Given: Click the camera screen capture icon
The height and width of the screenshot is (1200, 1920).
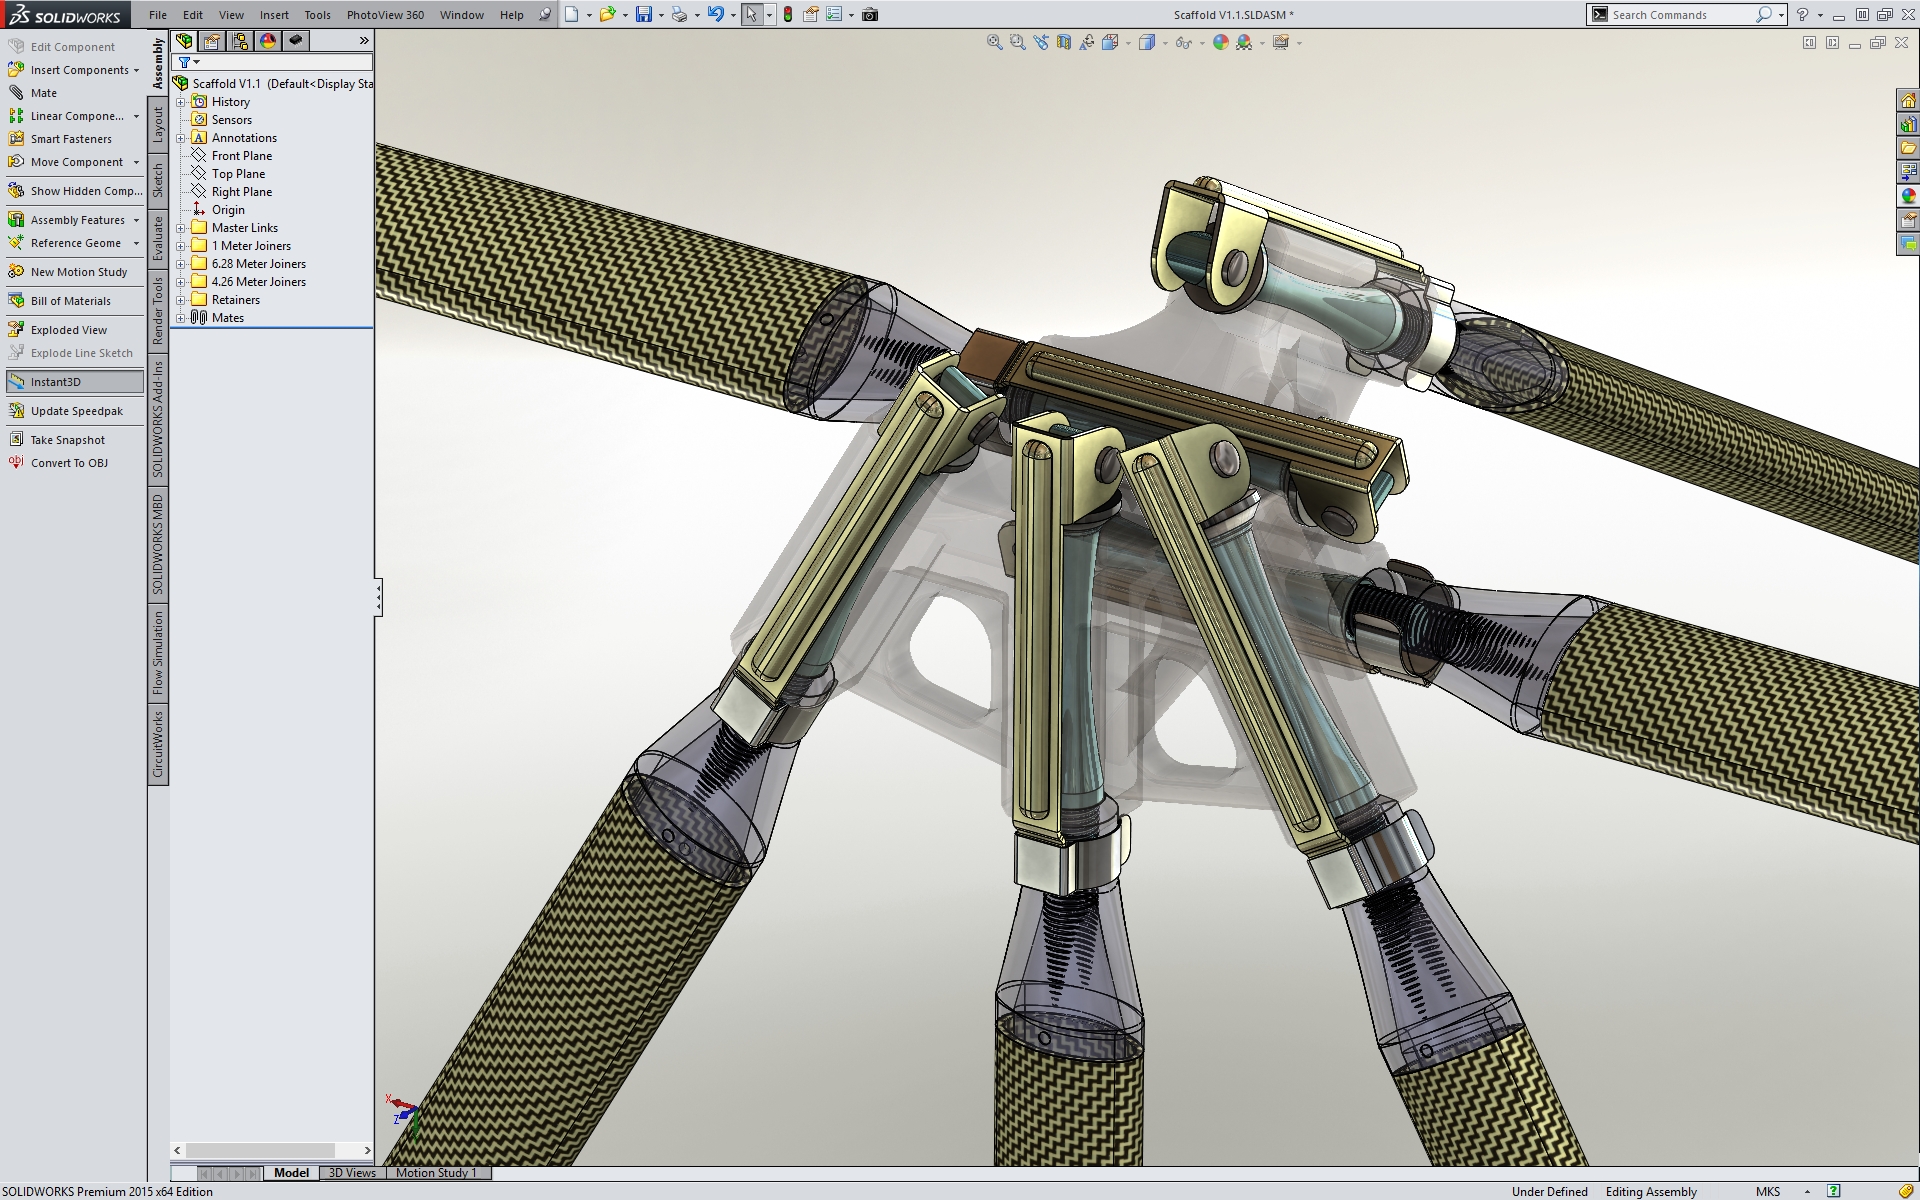Looking at the screenshot, I should (870, 15).
